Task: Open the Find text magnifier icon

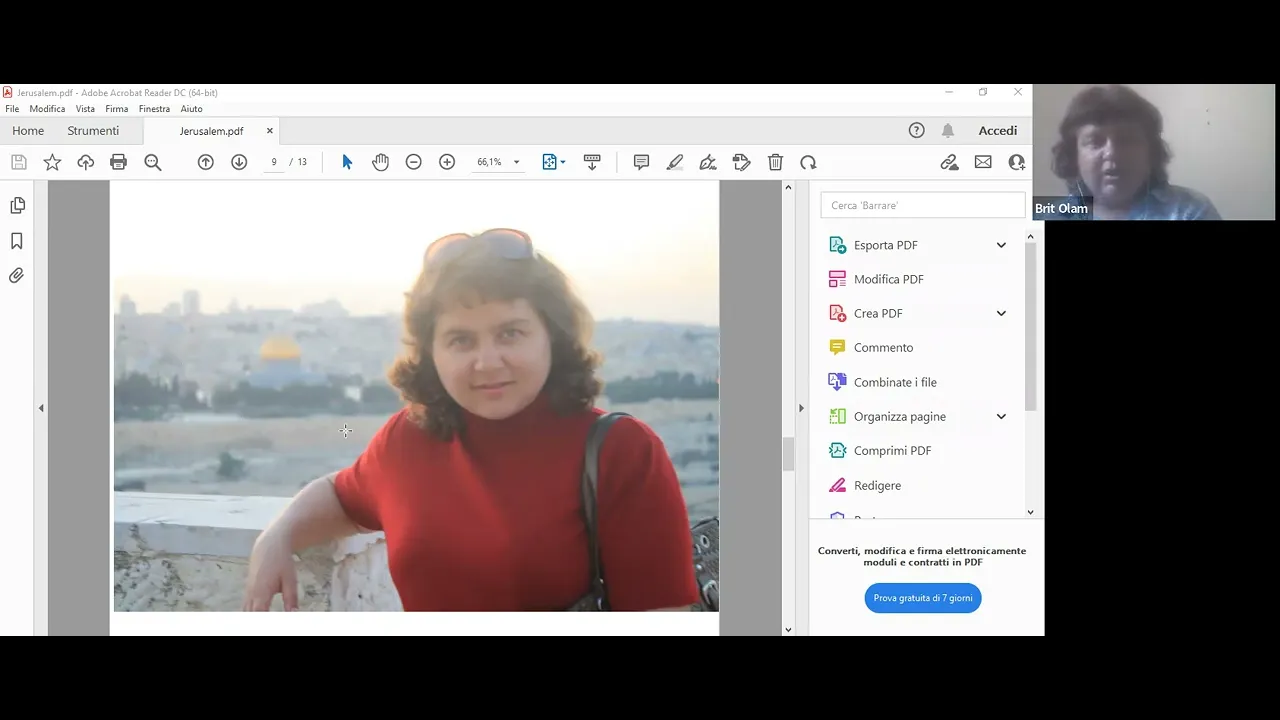Action: [153, 162]
